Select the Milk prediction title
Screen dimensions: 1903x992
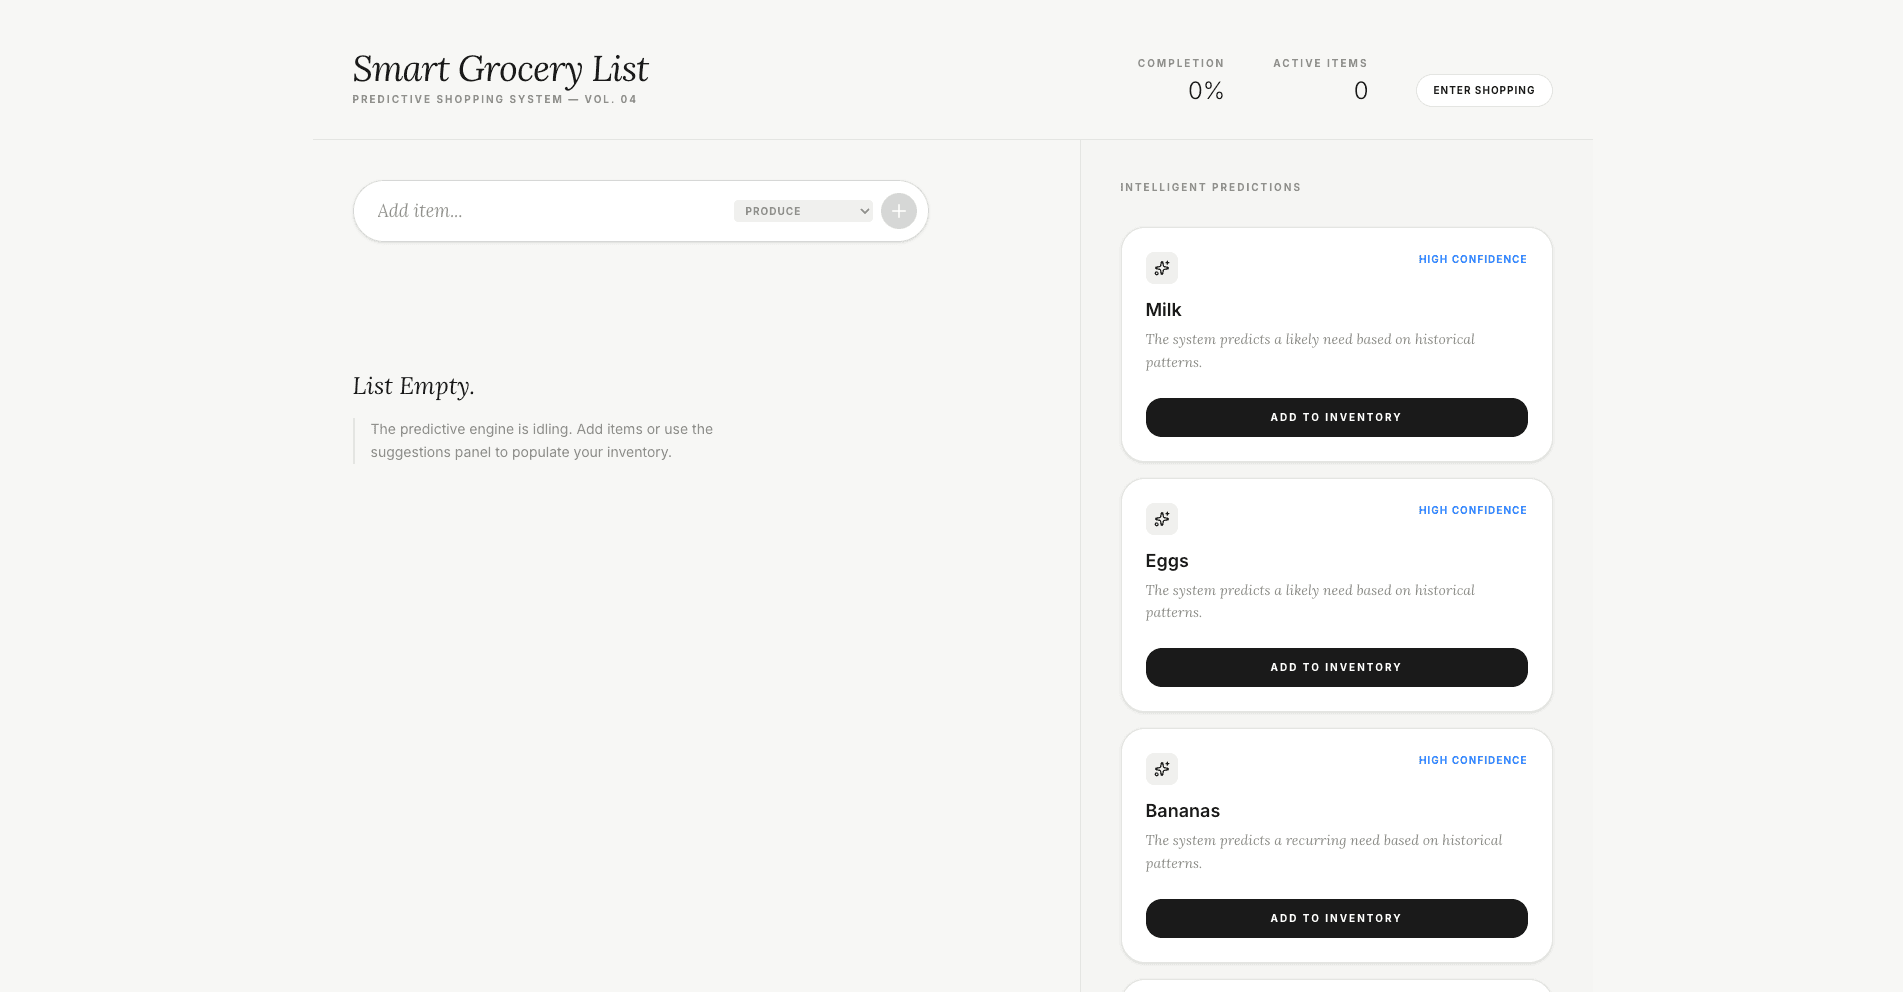[x=1163, y=310]
